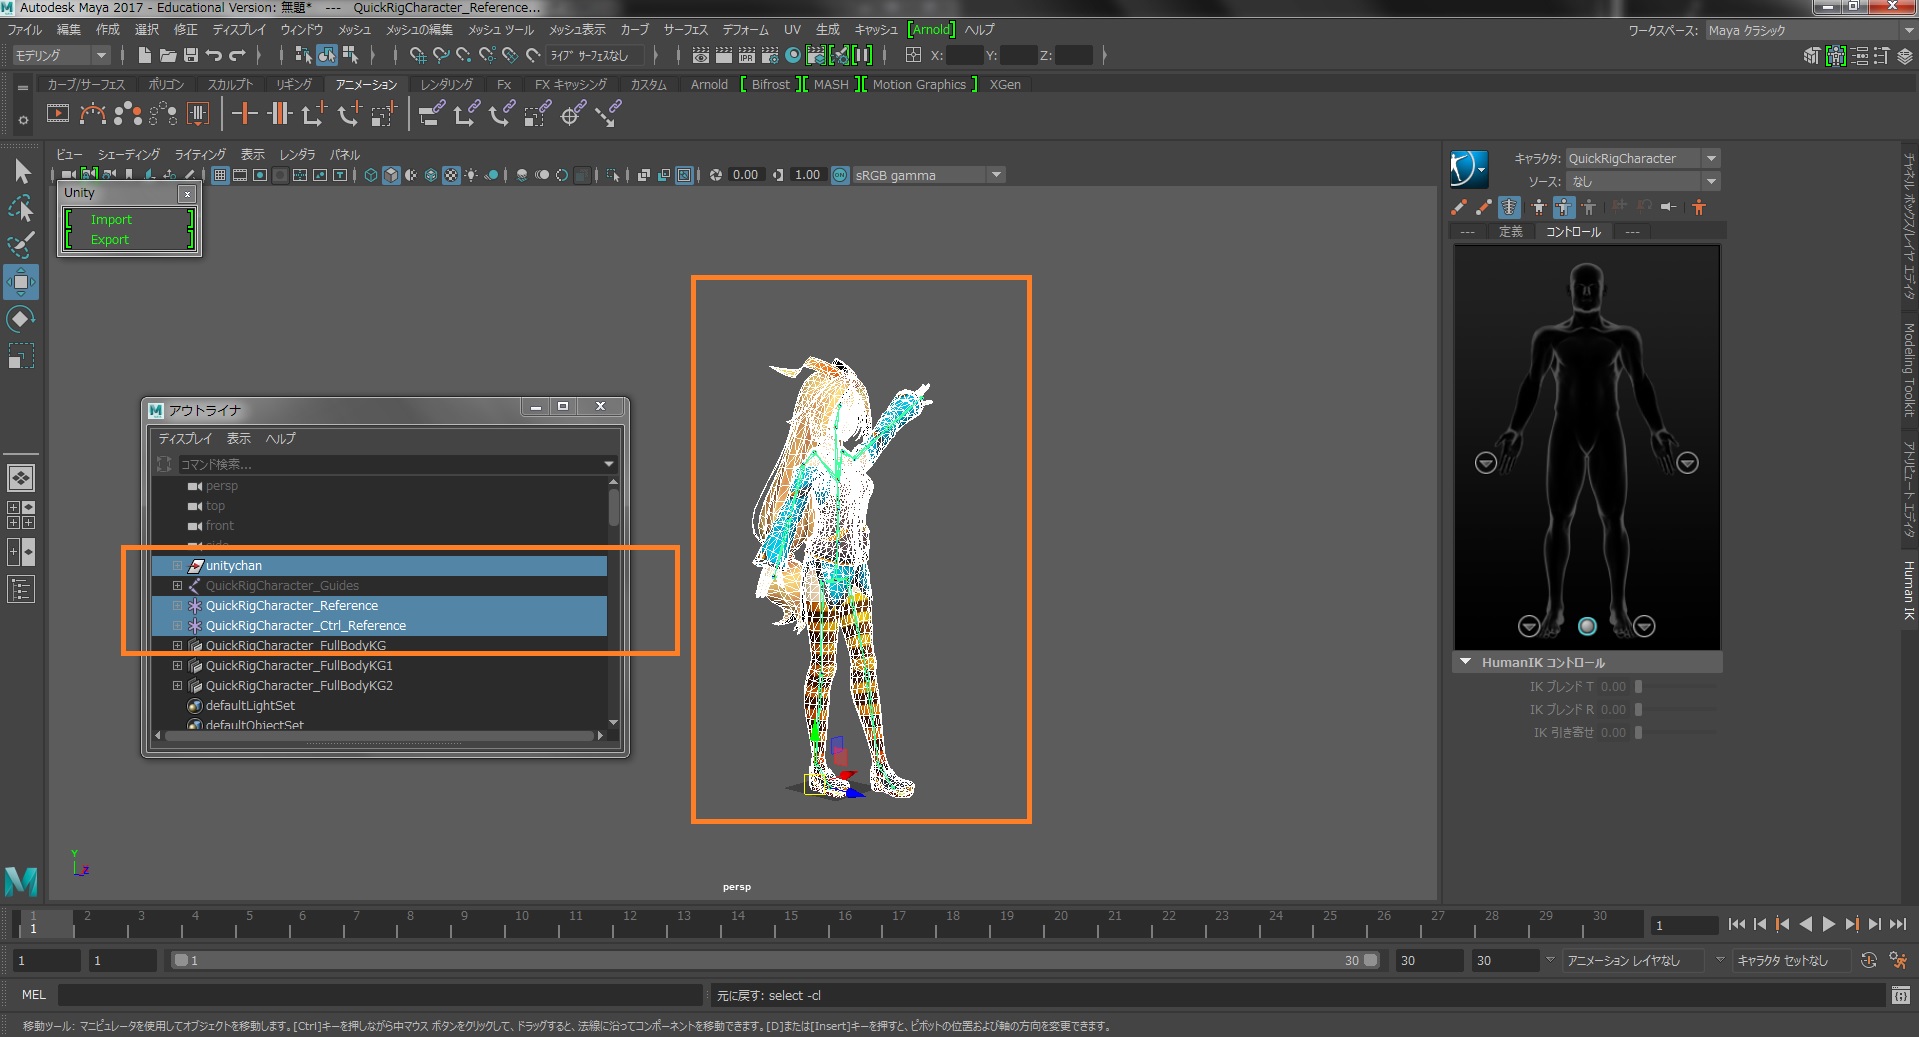Click Import in the Unity window
Image resolution: width=1919 pixels, height=1037 pixels.
[x=111, y=220]
